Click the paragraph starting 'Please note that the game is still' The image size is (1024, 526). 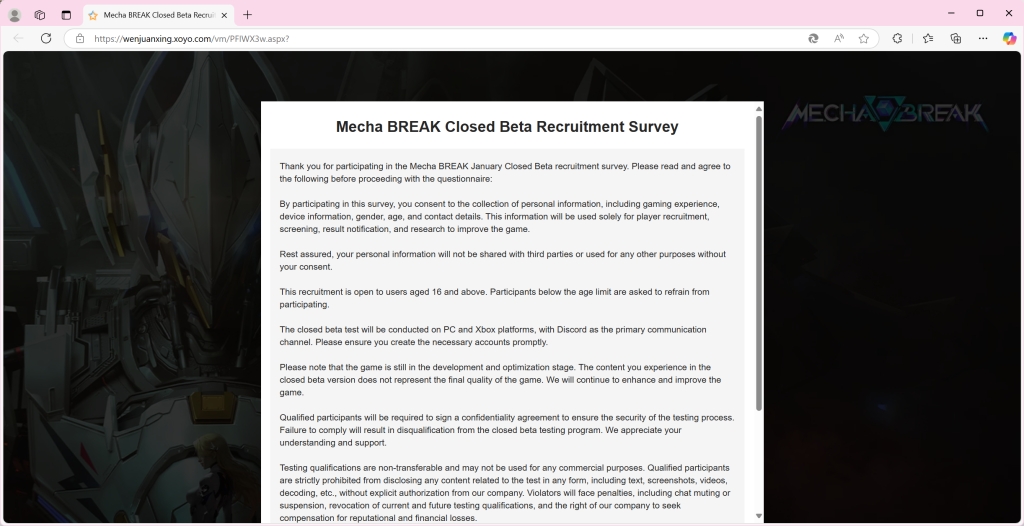(501, 380)
